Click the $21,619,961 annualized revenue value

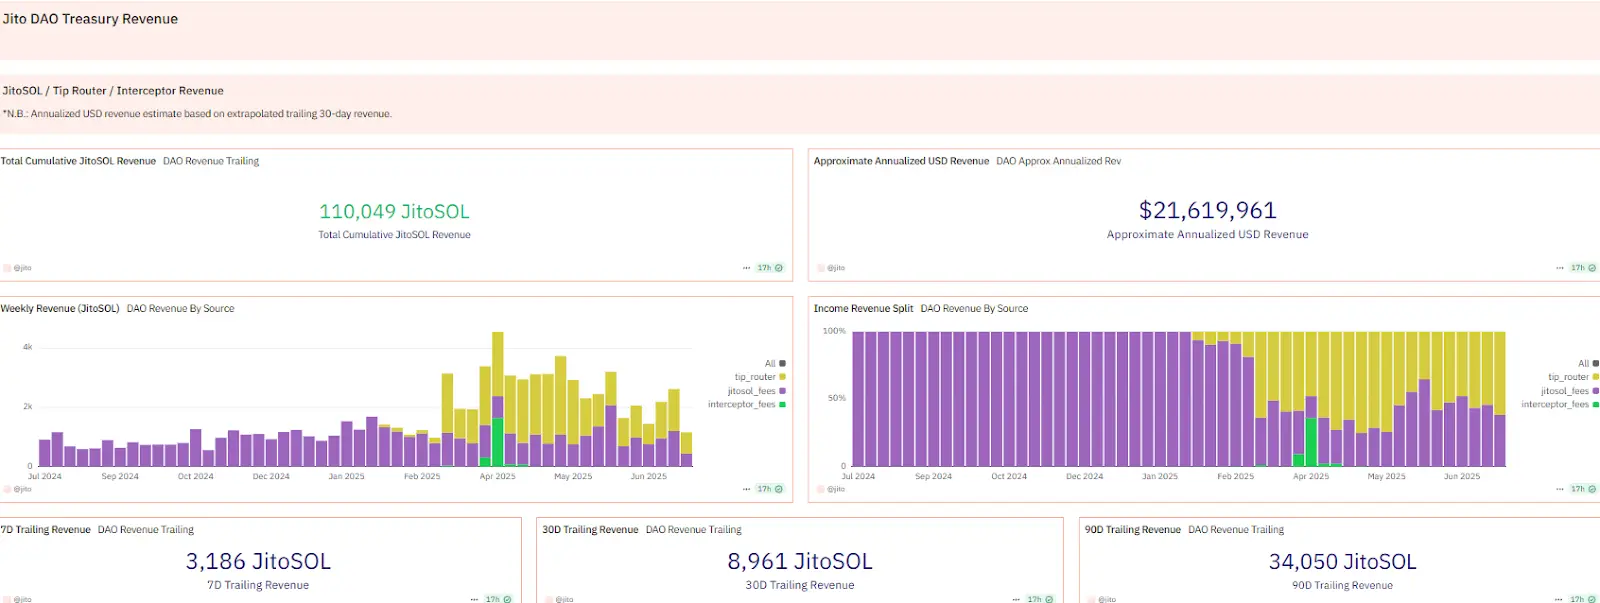(1208, 210)
